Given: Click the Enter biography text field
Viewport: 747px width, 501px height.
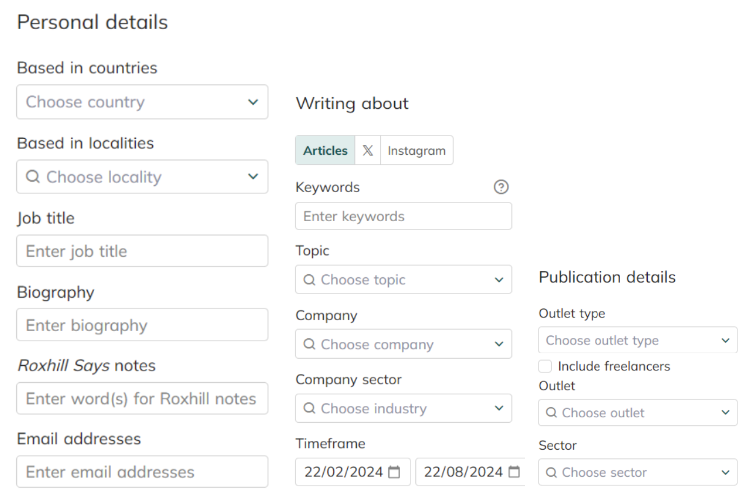Looking at the screenshot, I should pyautogui.click(x=142, y=325).
